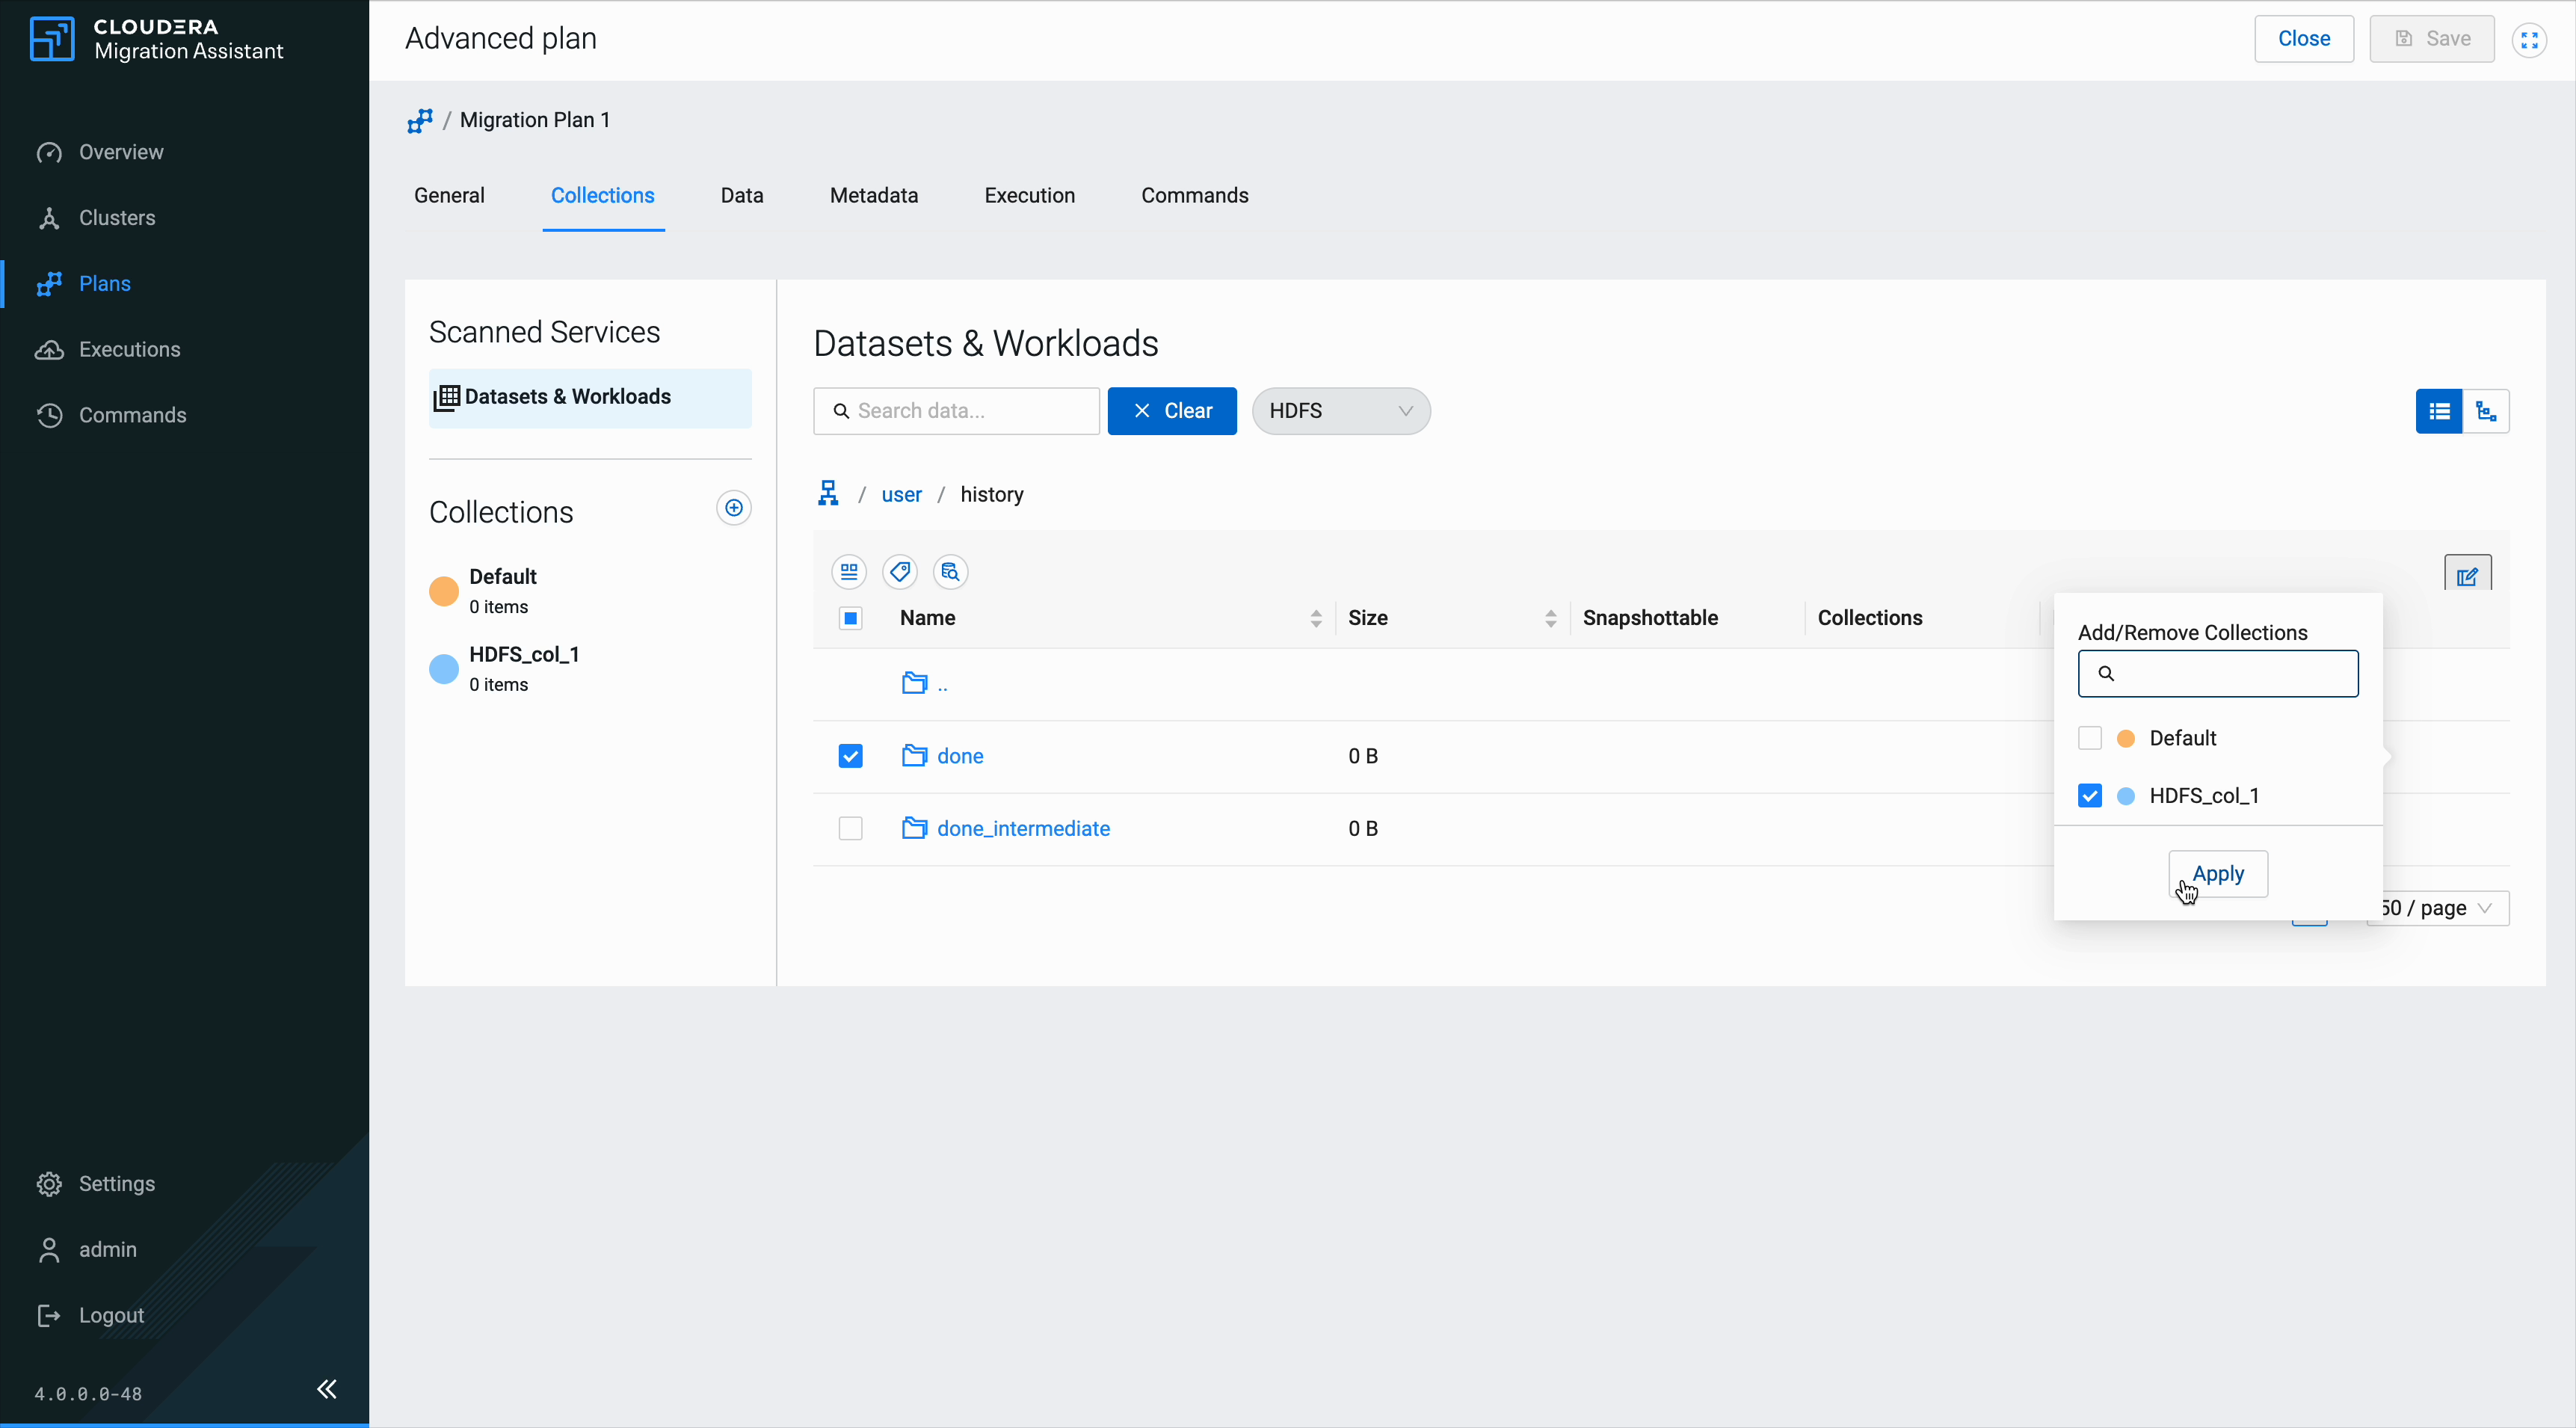The height and width of the screenshot is (1428, 2576).
Task: Focus the Add/Remove Collections search field
Action: tap(2218, 674)
